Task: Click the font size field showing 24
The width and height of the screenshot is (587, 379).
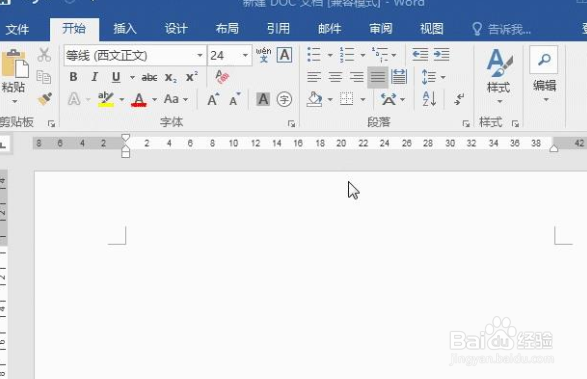Action: pos(225,55)
